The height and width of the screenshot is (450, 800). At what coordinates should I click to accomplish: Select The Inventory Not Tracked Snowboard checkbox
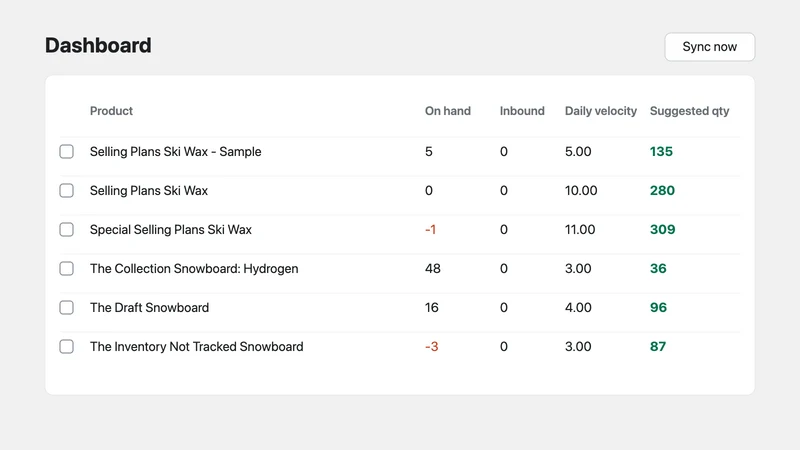66,346
